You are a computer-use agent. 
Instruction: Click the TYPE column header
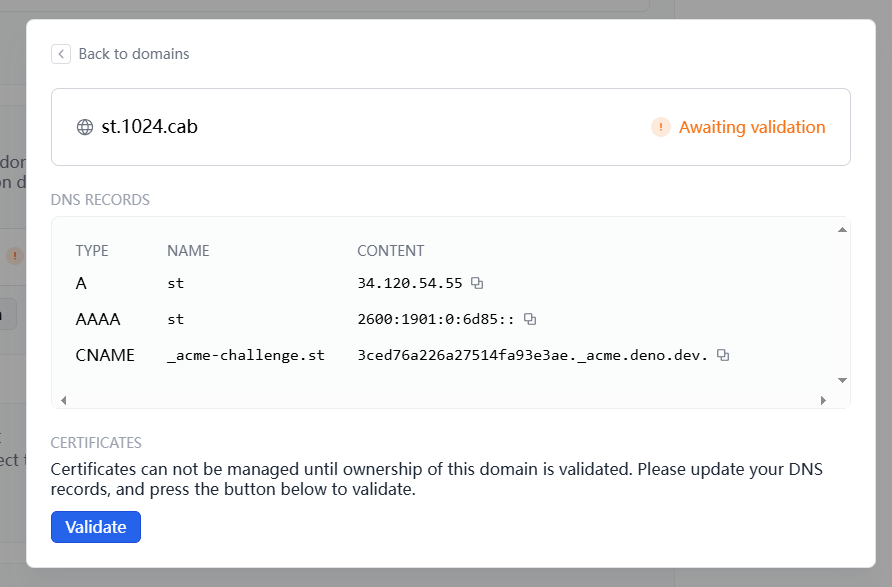pyautogui.click(x=92, y=251)
